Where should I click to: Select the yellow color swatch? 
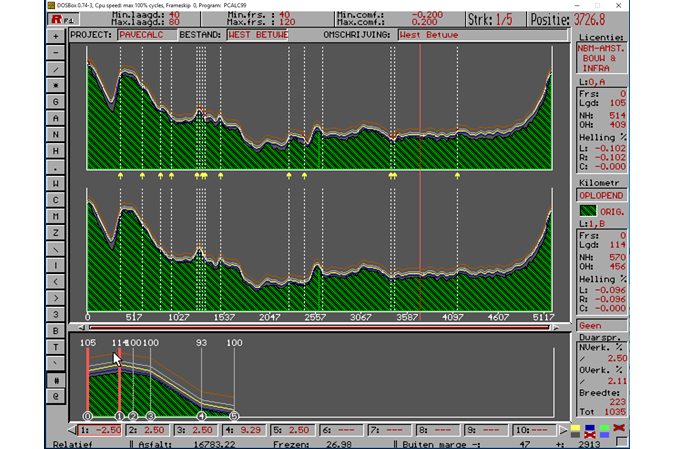[x=575, y=428]
